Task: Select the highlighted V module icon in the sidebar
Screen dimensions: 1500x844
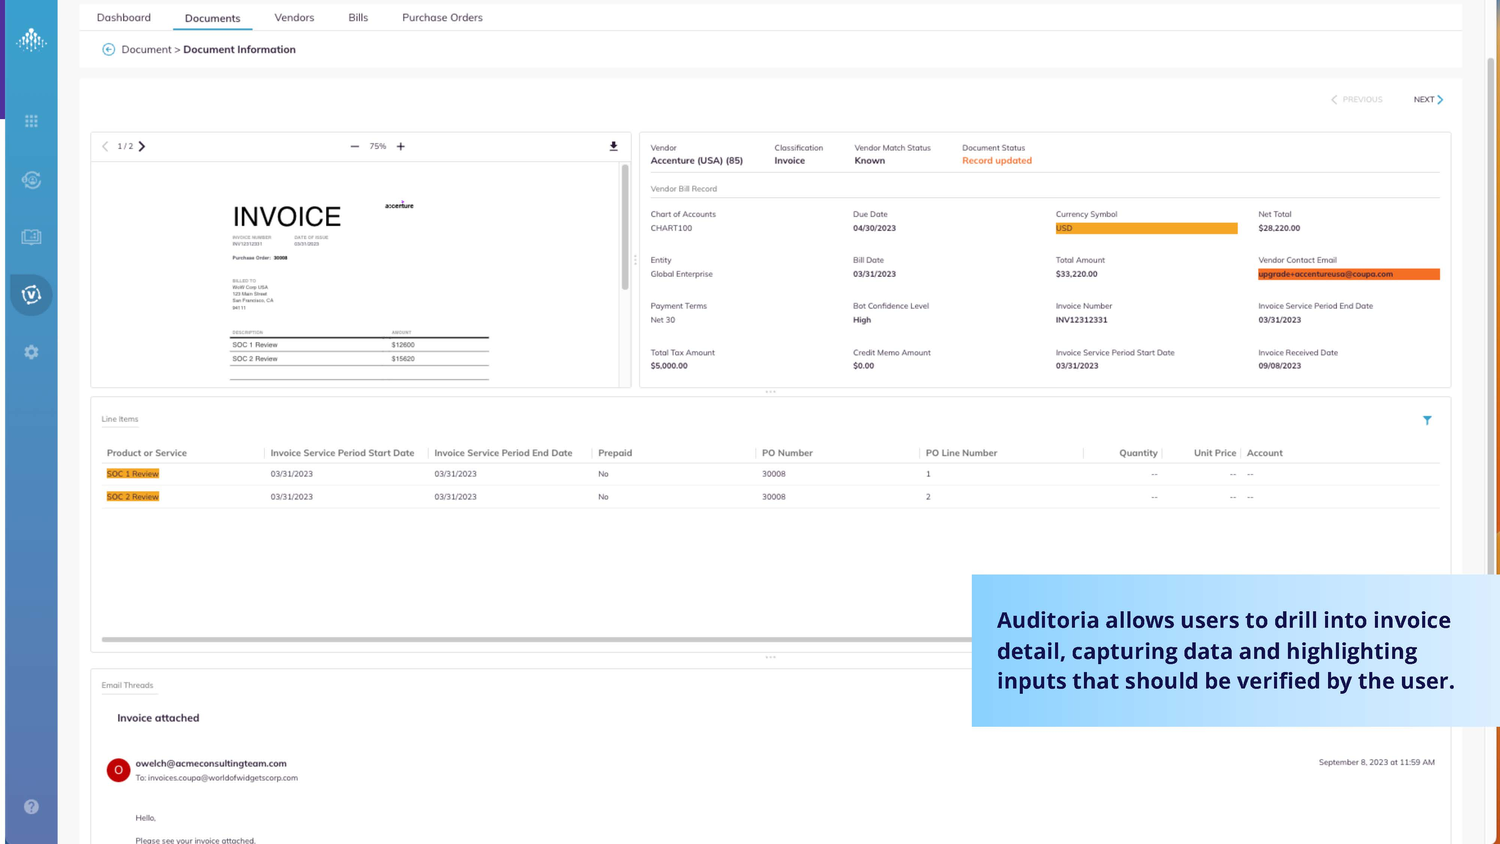Action: coord(30,295)
